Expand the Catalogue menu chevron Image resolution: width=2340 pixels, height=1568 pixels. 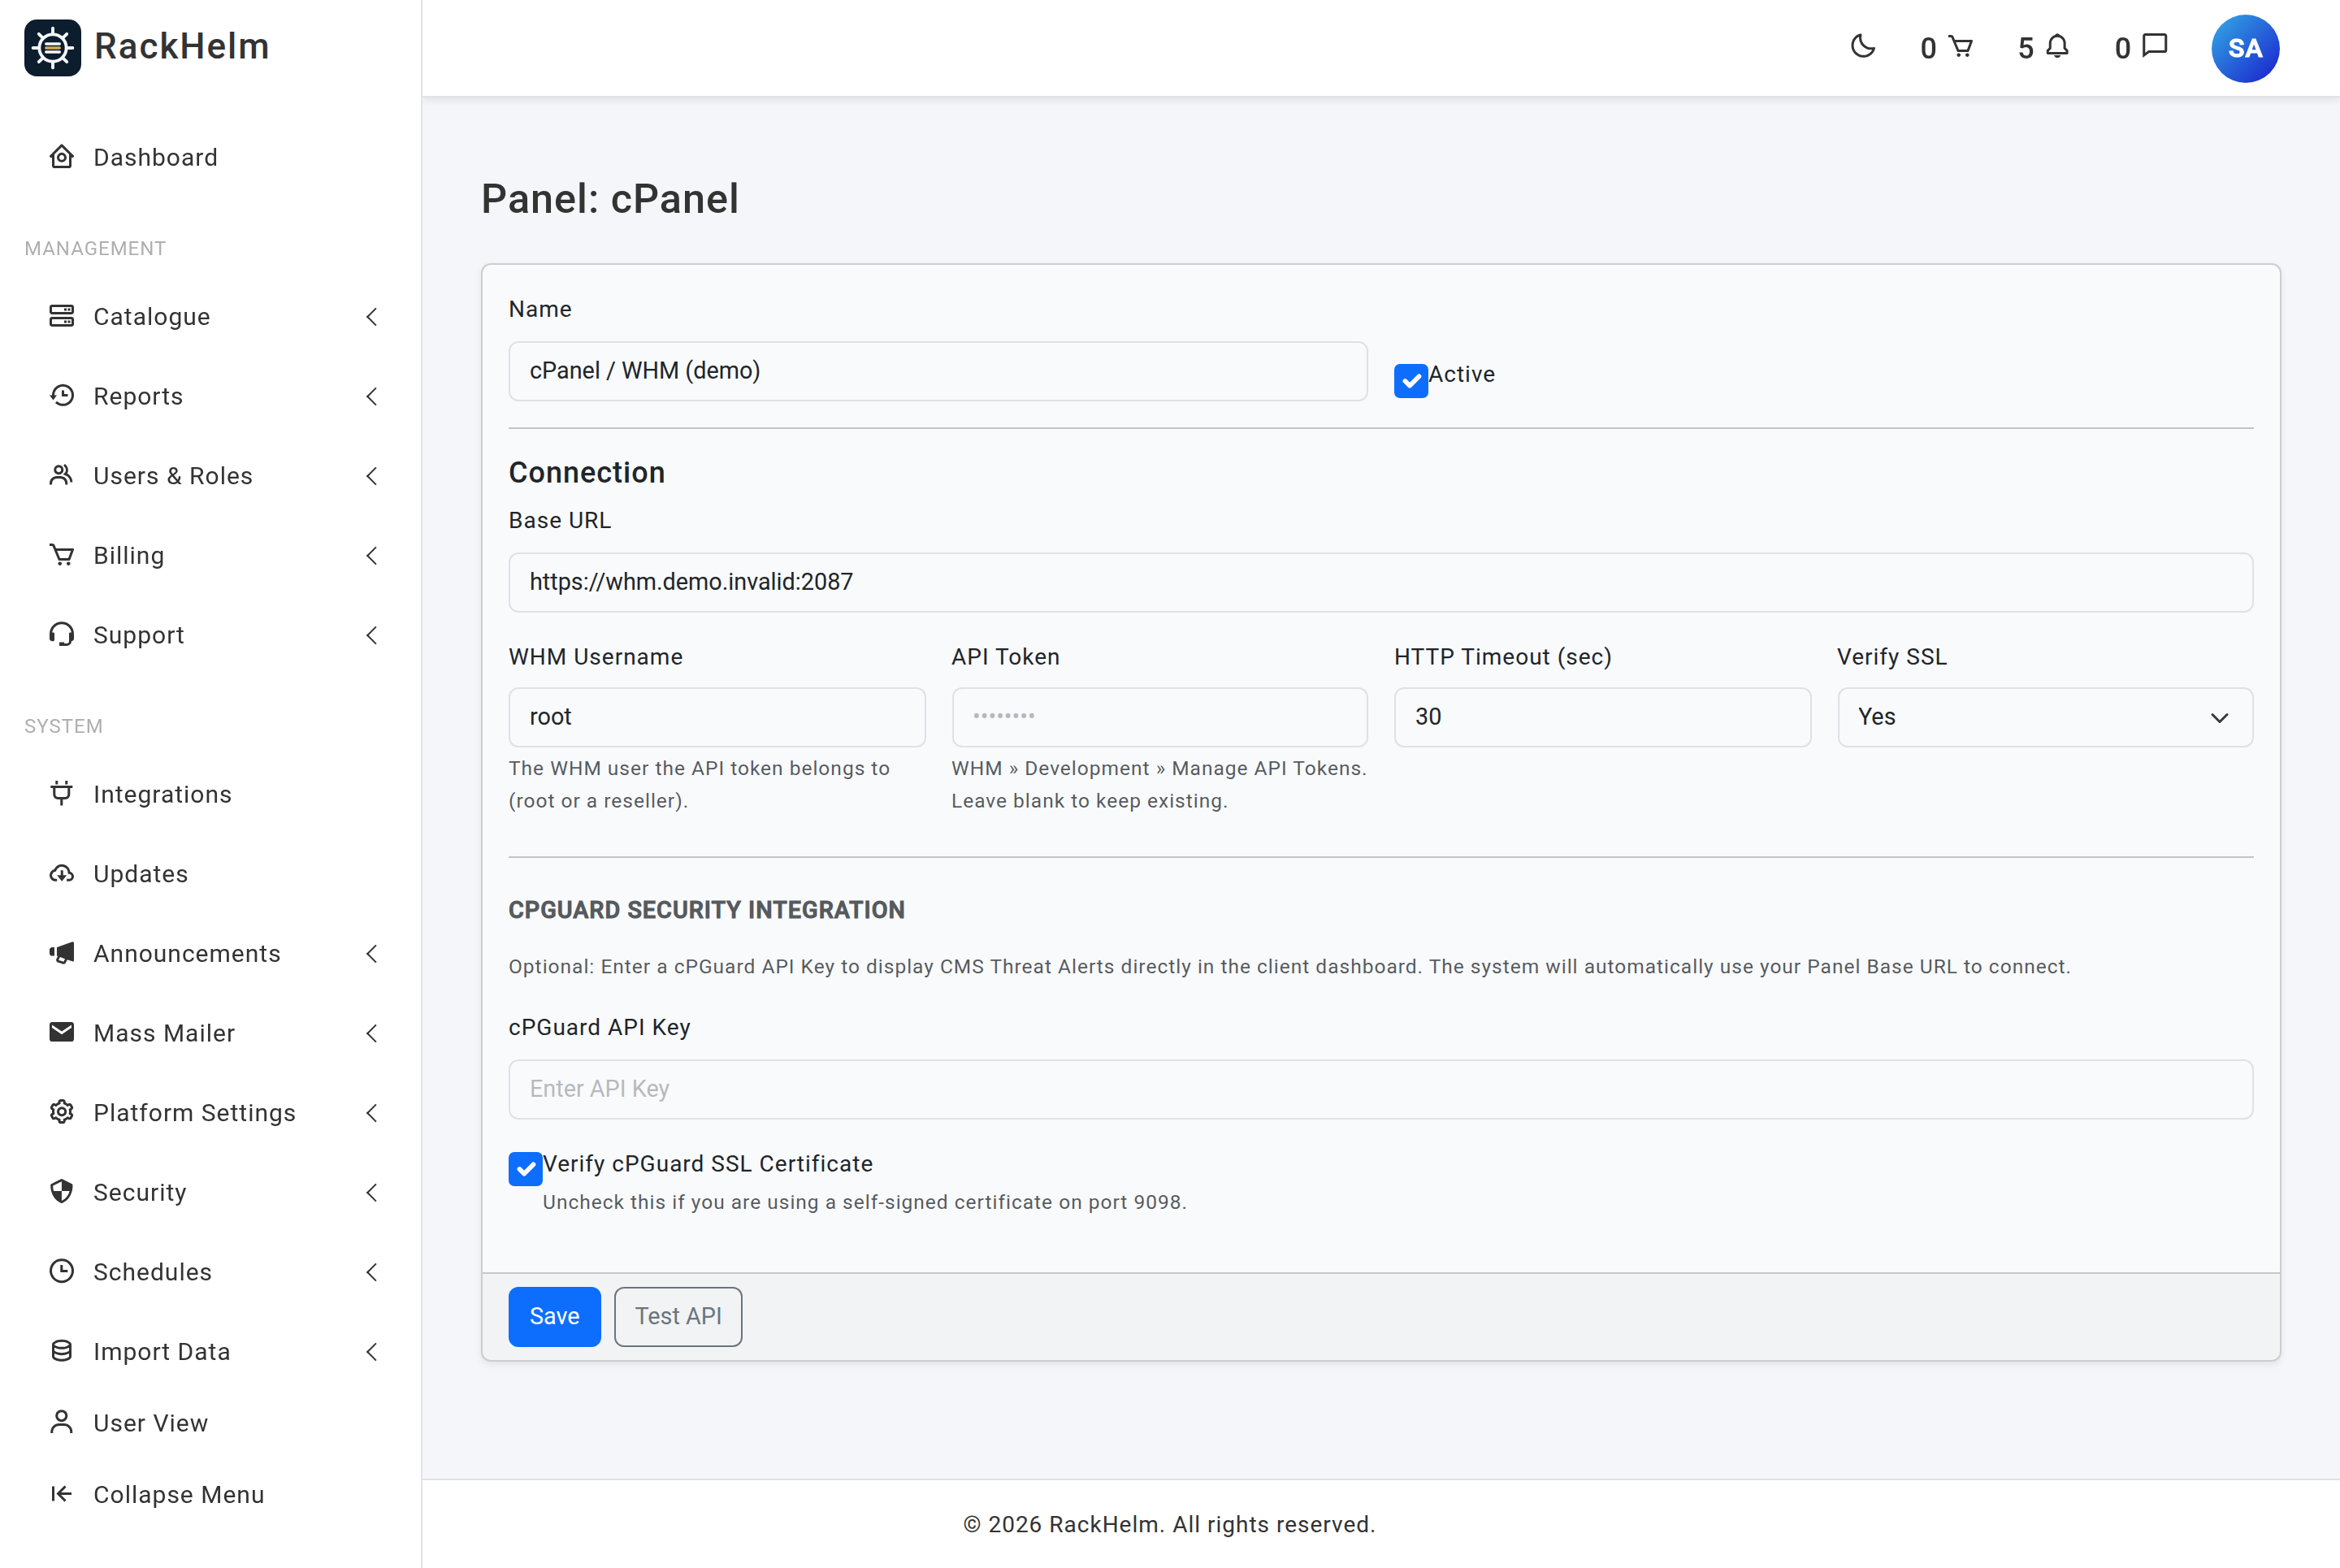pos(372,317)
